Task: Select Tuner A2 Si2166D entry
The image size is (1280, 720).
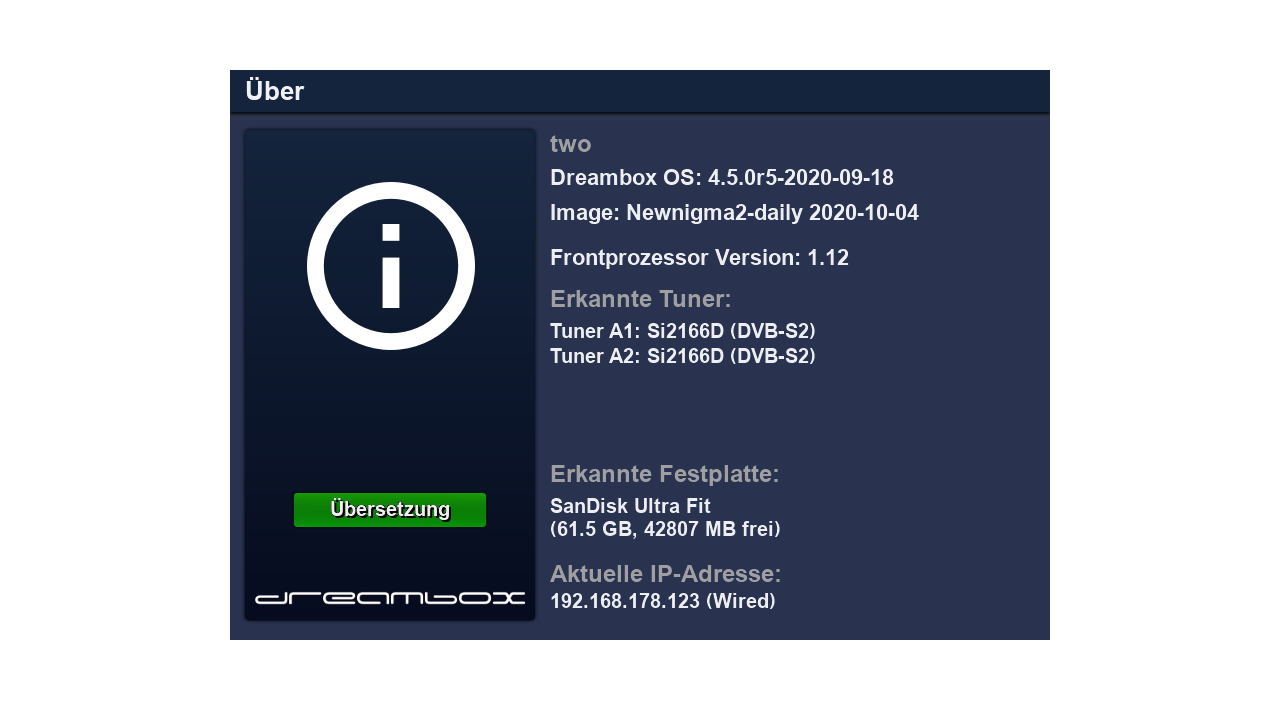Action: pos(682,356)
